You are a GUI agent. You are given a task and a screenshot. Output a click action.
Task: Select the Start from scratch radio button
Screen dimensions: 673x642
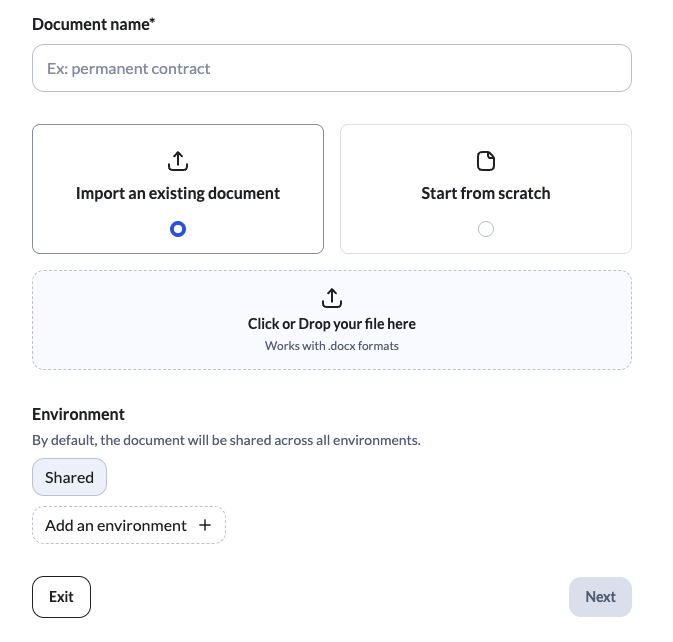(x=485, y=229)
